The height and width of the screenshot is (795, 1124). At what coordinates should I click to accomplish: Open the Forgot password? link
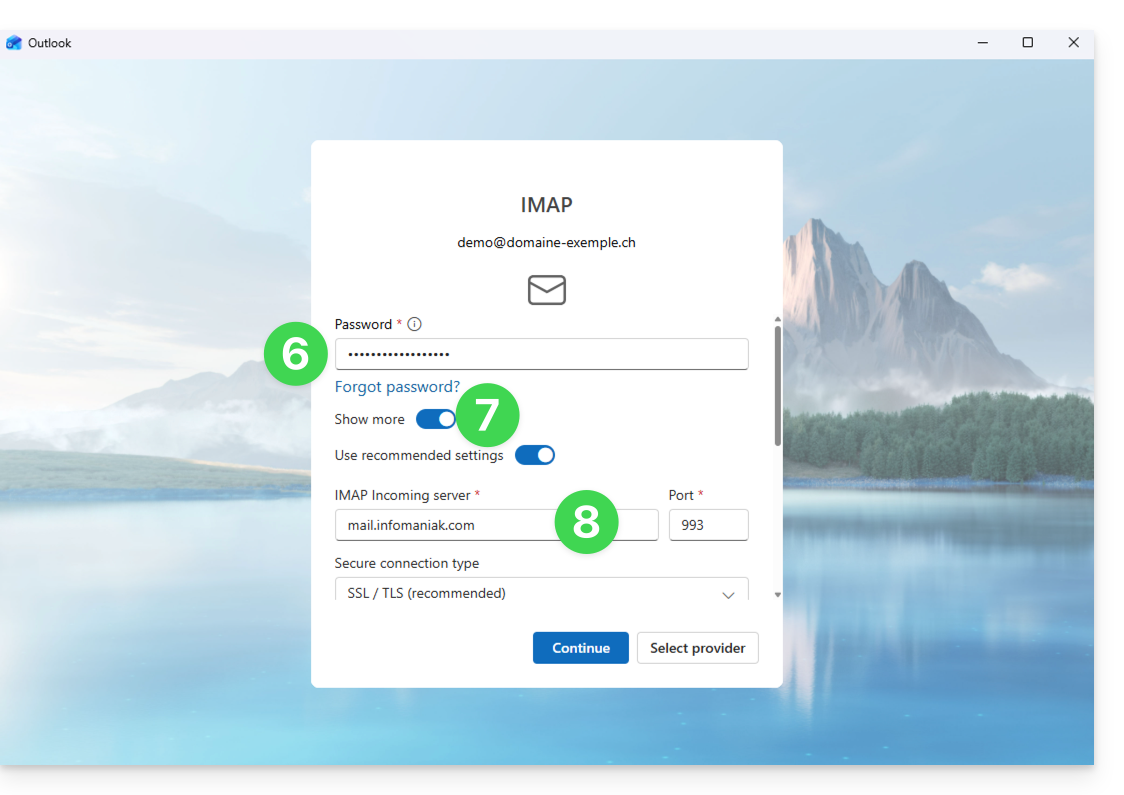point(397,387)
